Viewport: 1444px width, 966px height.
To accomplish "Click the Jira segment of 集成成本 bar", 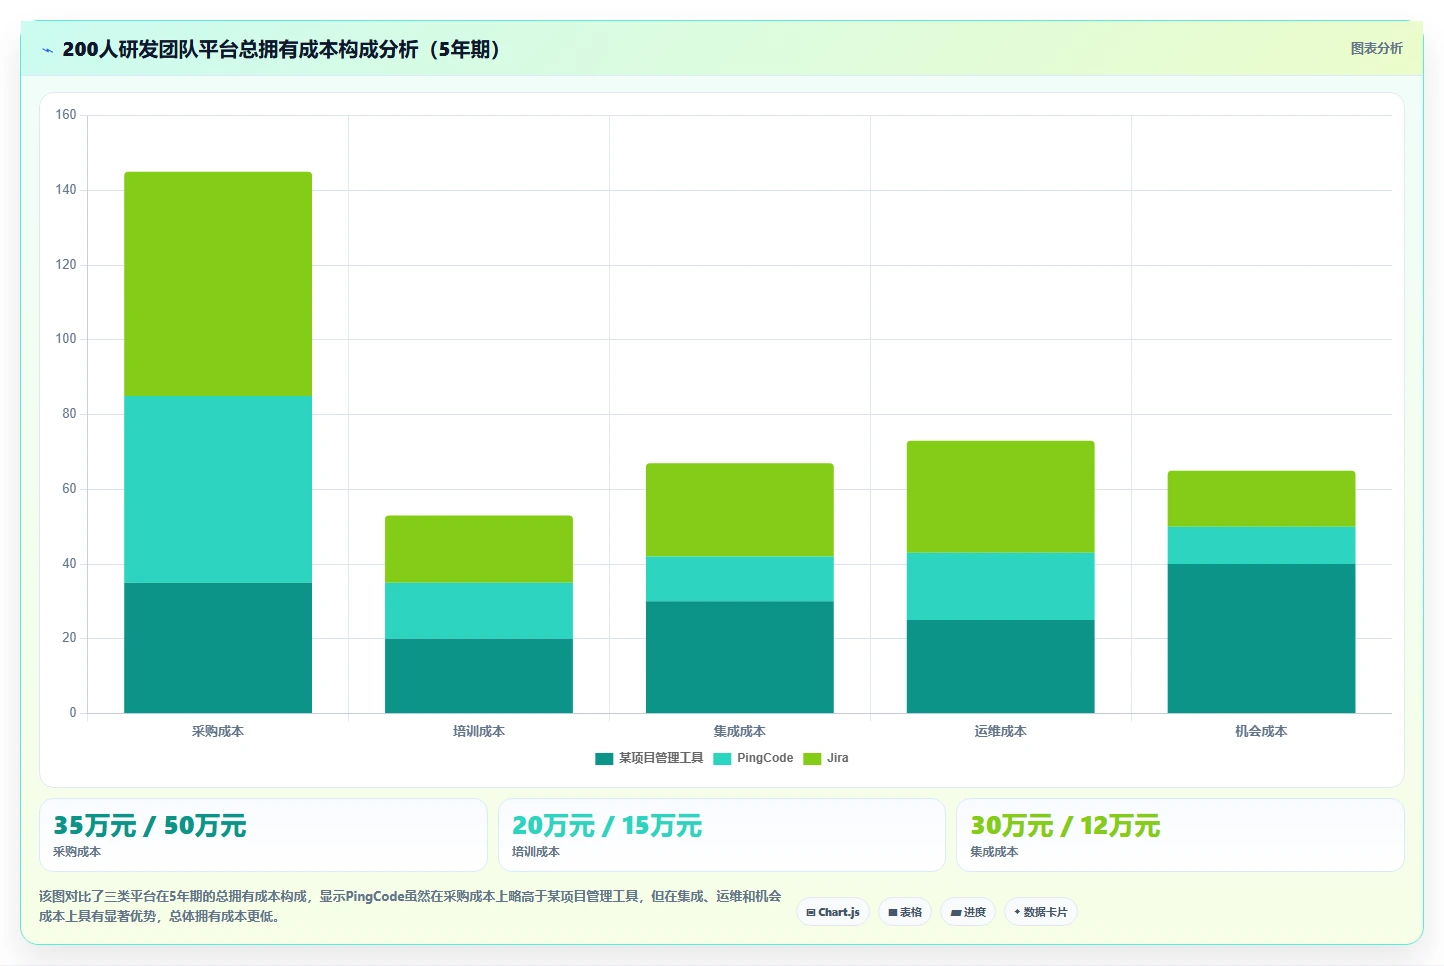I will point(740,510).
